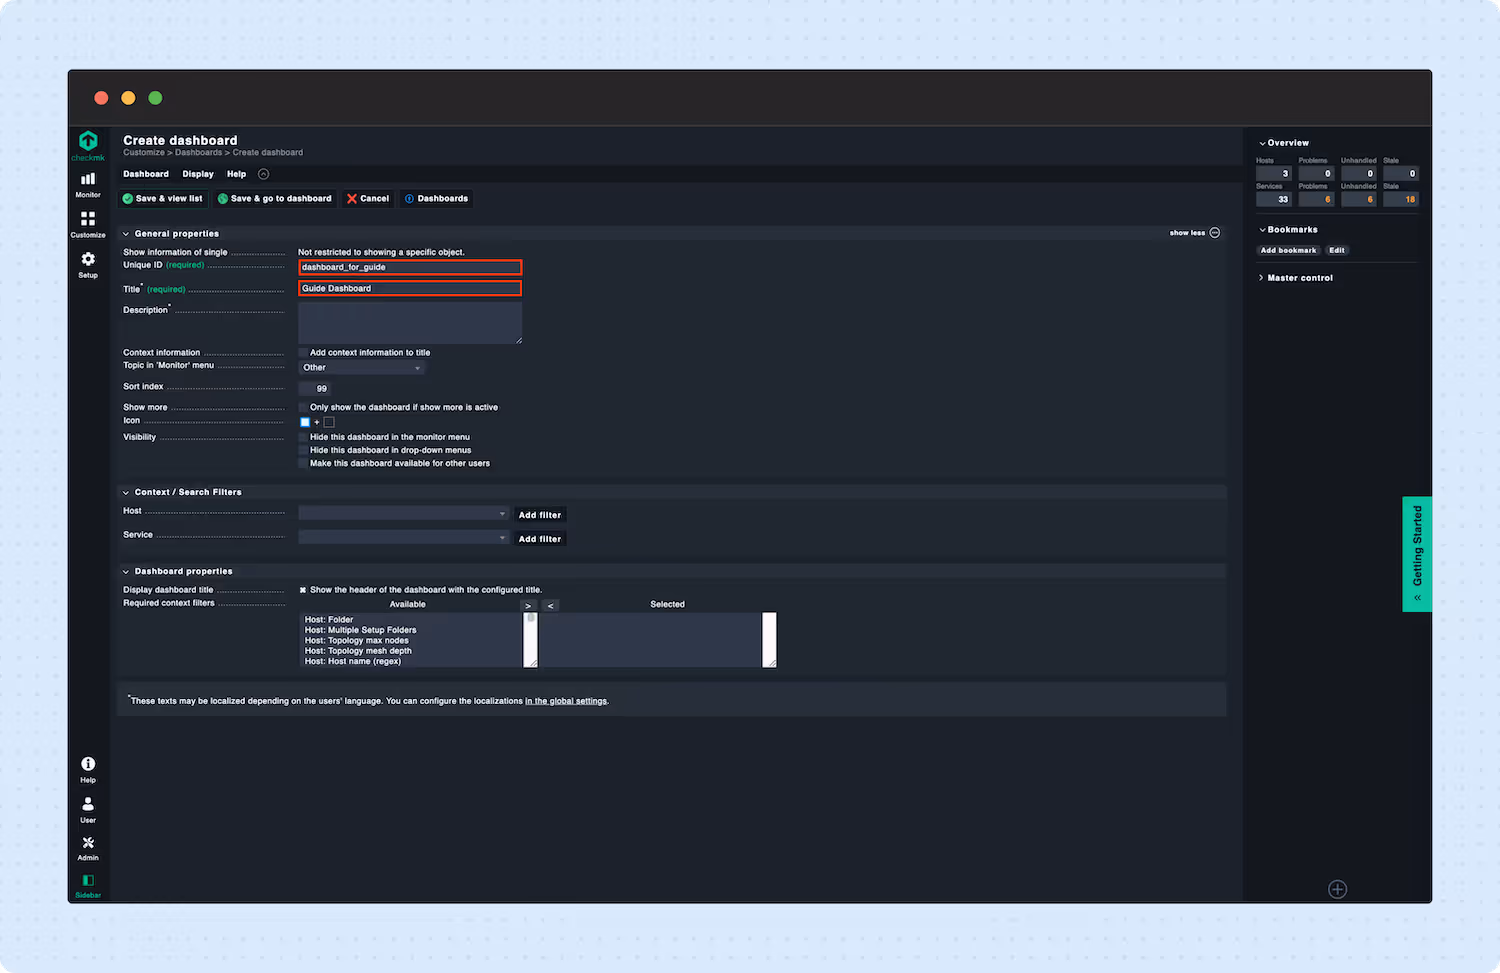The width and height of the screenshot is (1500, 973).
Task: Click the Add bookmark link
Action: coord(1288,250)
